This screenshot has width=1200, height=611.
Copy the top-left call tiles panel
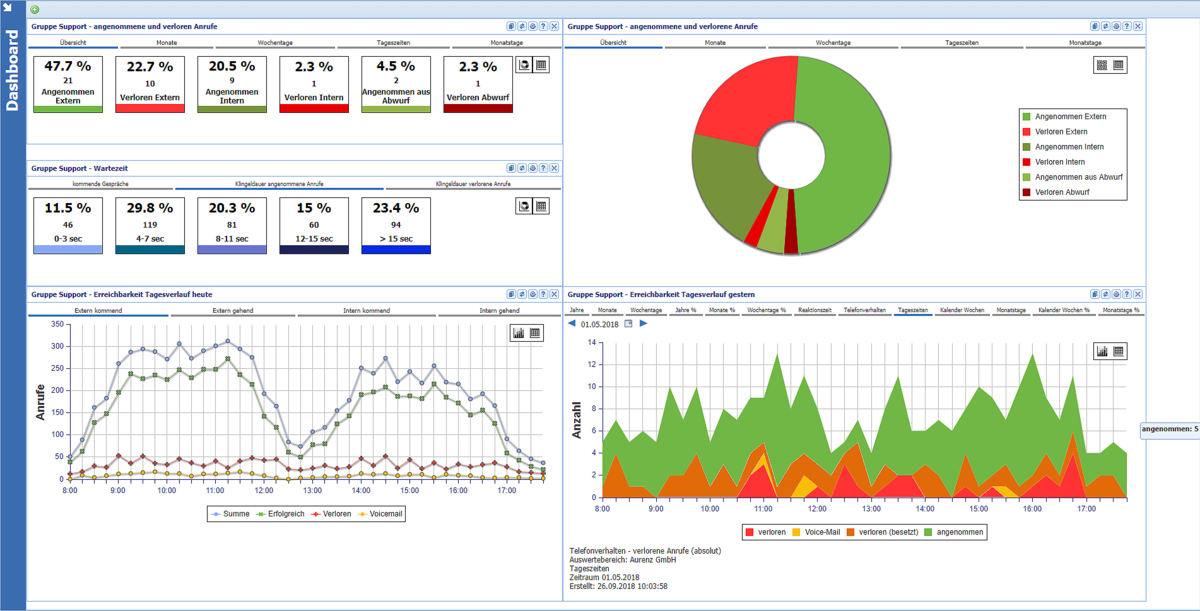point(511,27)
